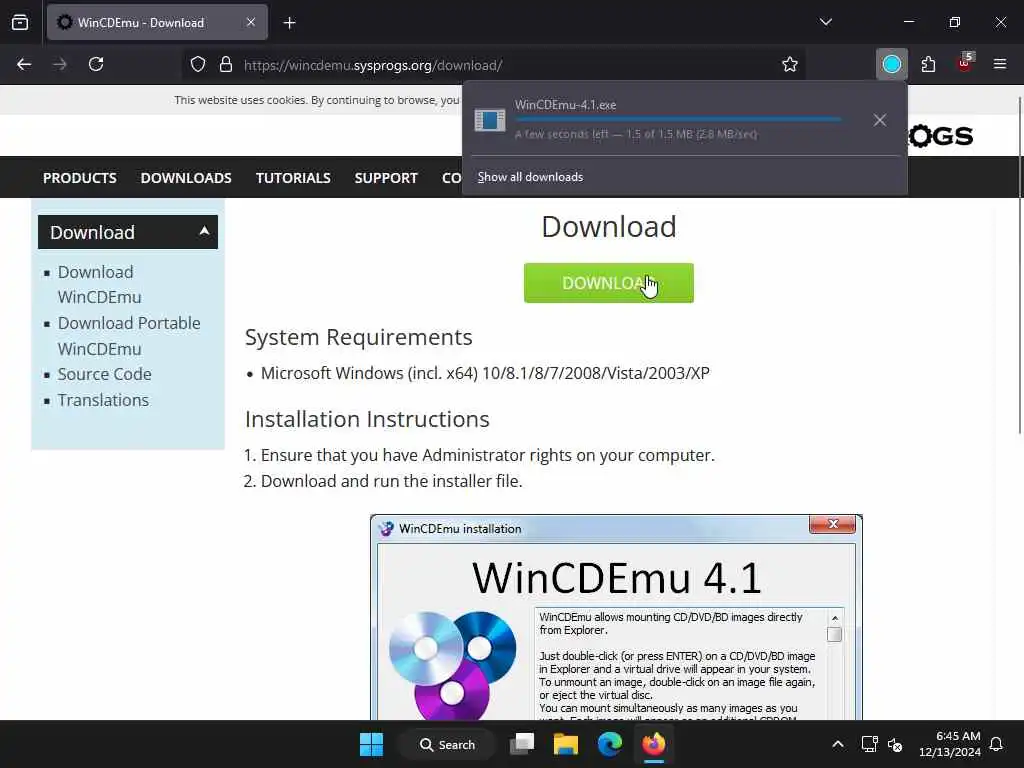The width and height of the screenshot is (1024, 768).
Task: Click the browser address bar URL
Action: pyautogui.click(x=373, y=65)
